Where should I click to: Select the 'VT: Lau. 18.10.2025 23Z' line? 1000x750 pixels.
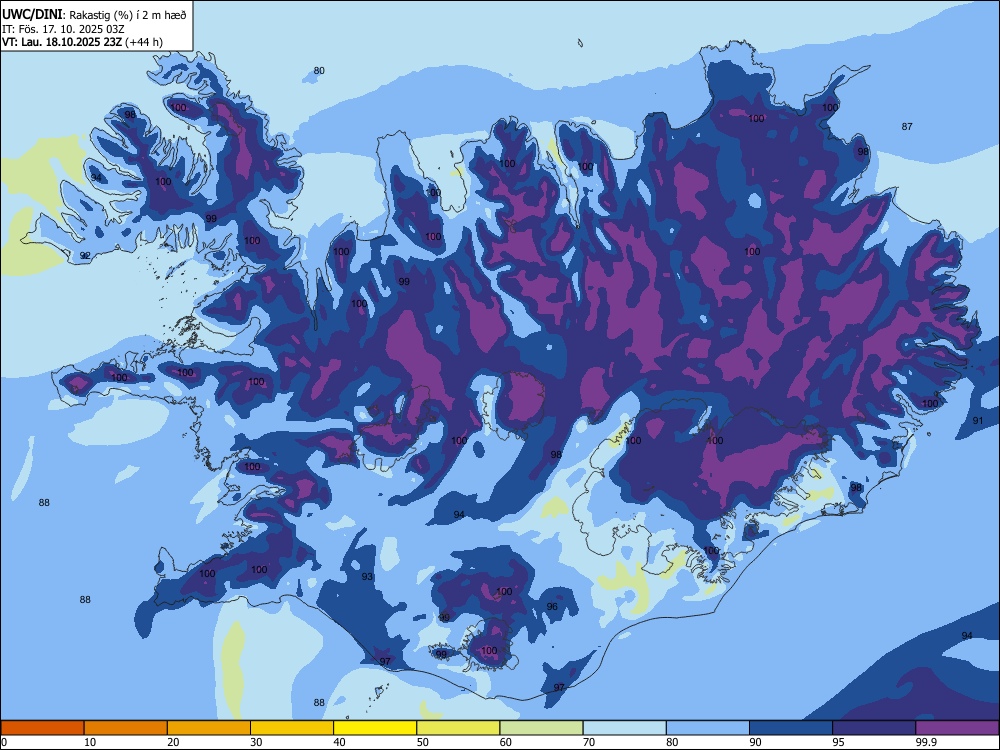coord(62,42)
